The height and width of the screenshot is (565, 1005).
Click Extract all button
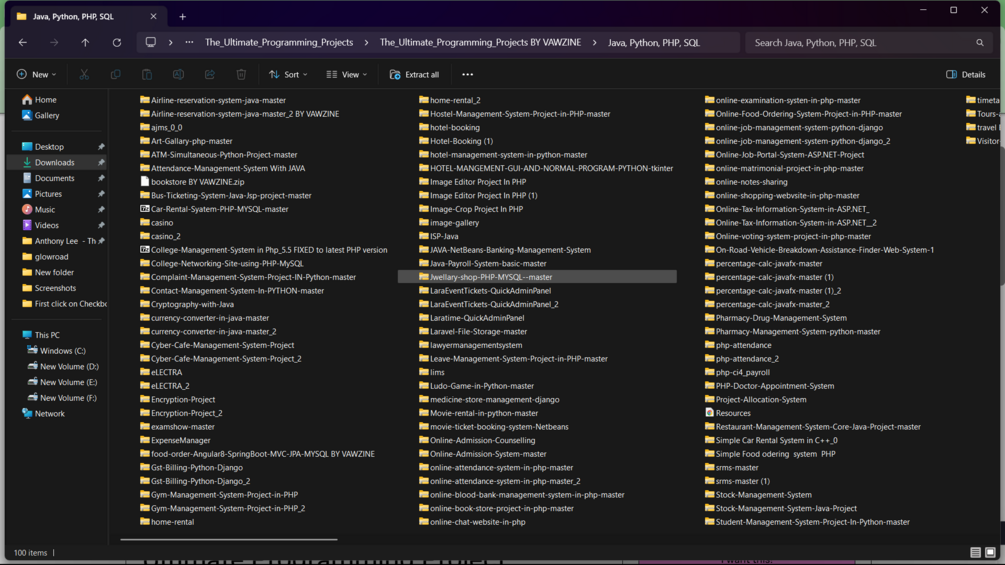click(x=415, y=74)
